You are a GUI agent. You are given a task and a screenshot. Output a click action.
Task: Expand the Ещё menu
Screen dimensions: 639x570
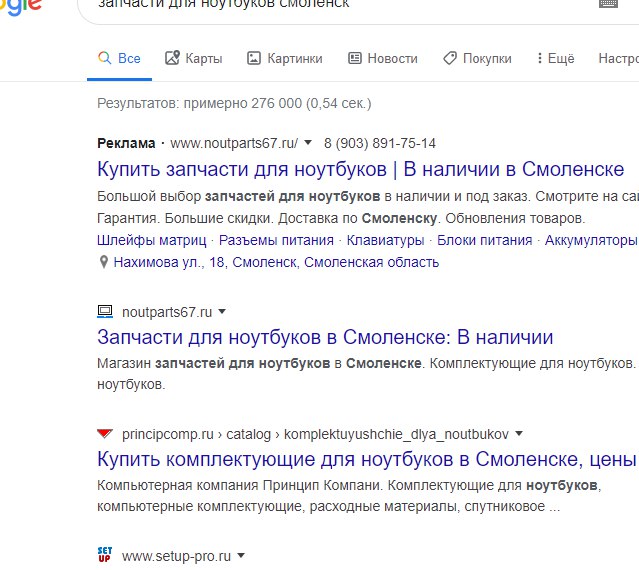tap(555, 59)
